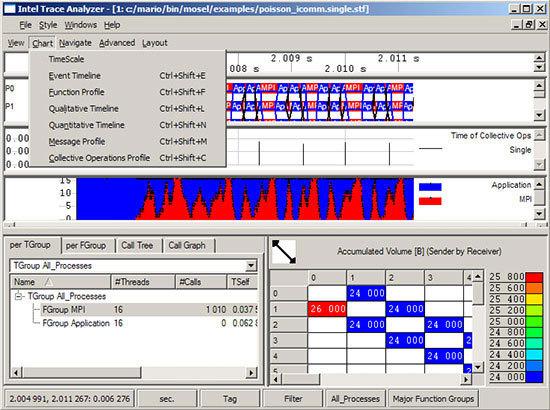Open the TGroup All_Processes dropdown
Image resolution: width=550 pixels, height=410 pixels.
point(251,266)
